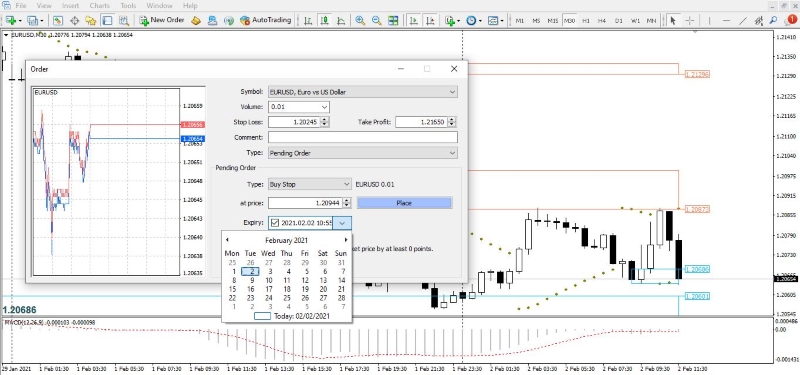This screenshot has height=375, width=800.
Task: Toggle Chart Shift icon
Action: [430, 20]
